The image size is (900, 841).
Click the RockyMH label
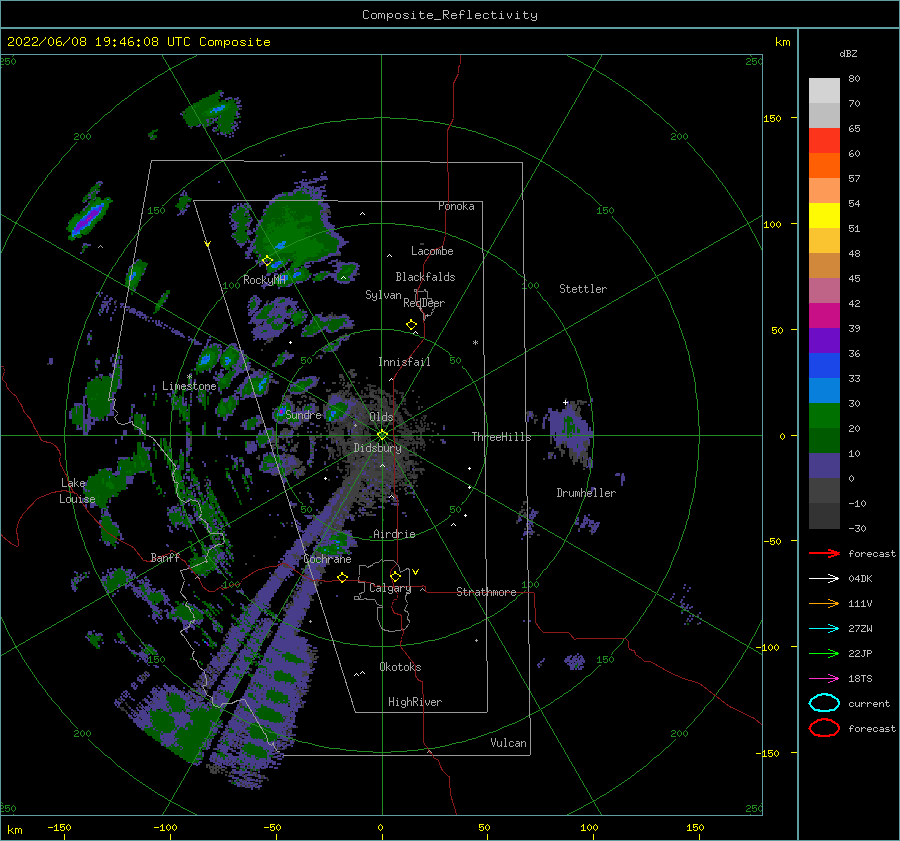(x=265, y=280)
